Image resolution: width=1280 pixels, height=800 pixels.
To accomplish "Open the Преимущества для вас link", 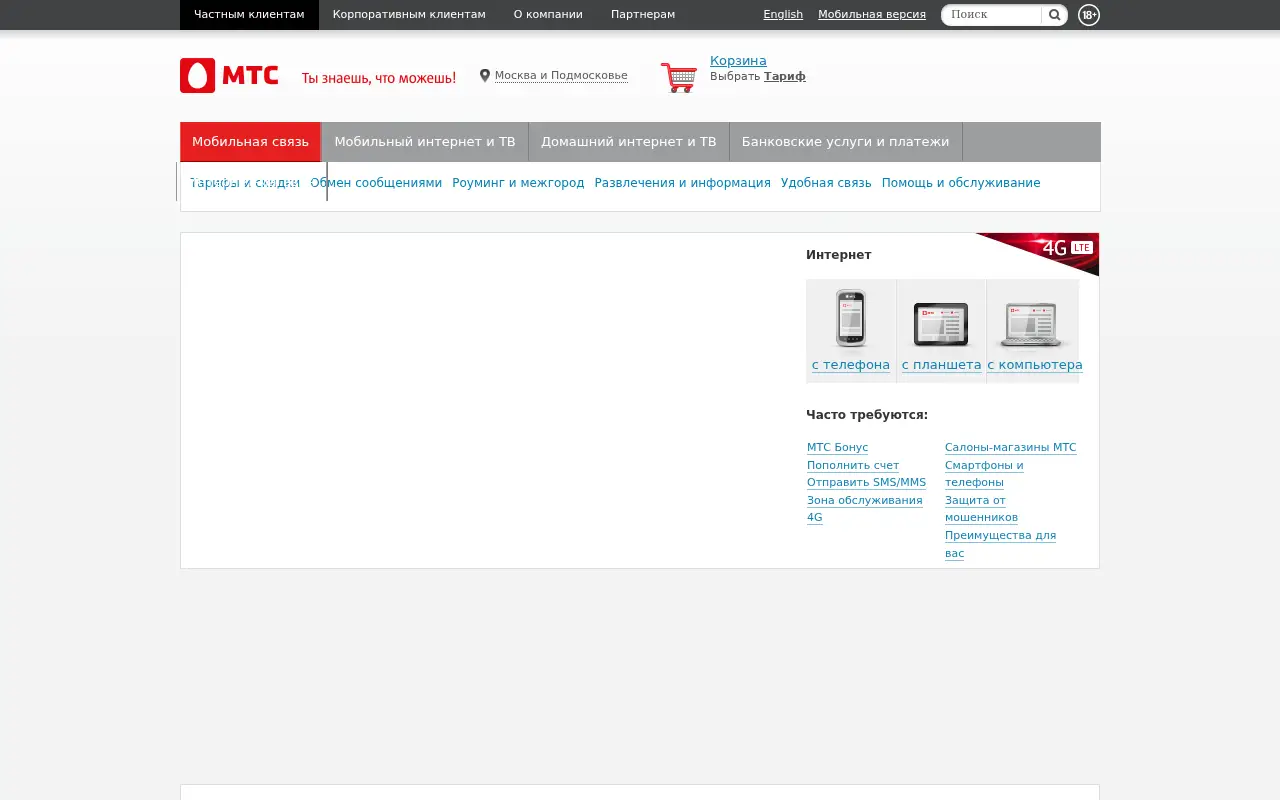I will (1000, 544).
